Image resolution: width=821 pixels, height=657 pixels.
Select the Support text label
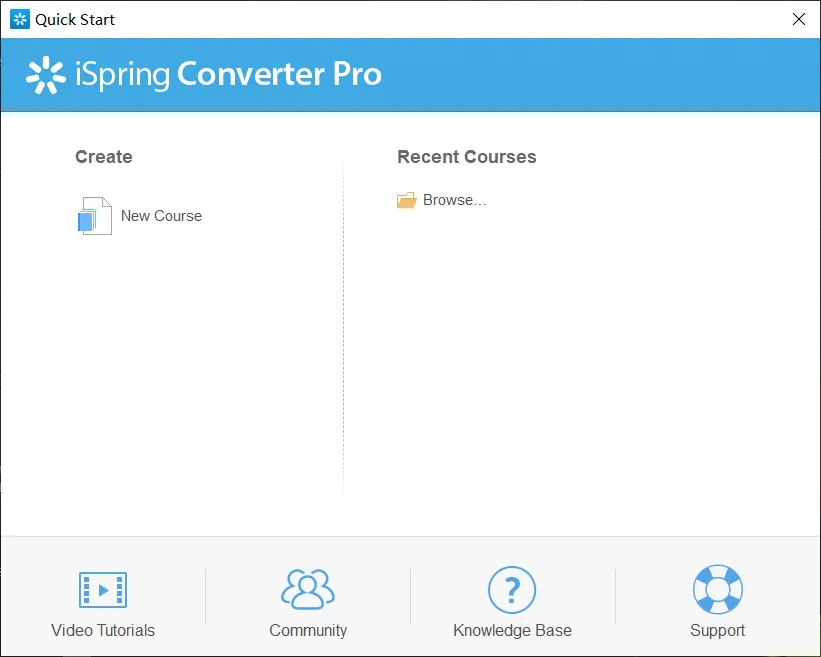[x=717, y=630]
